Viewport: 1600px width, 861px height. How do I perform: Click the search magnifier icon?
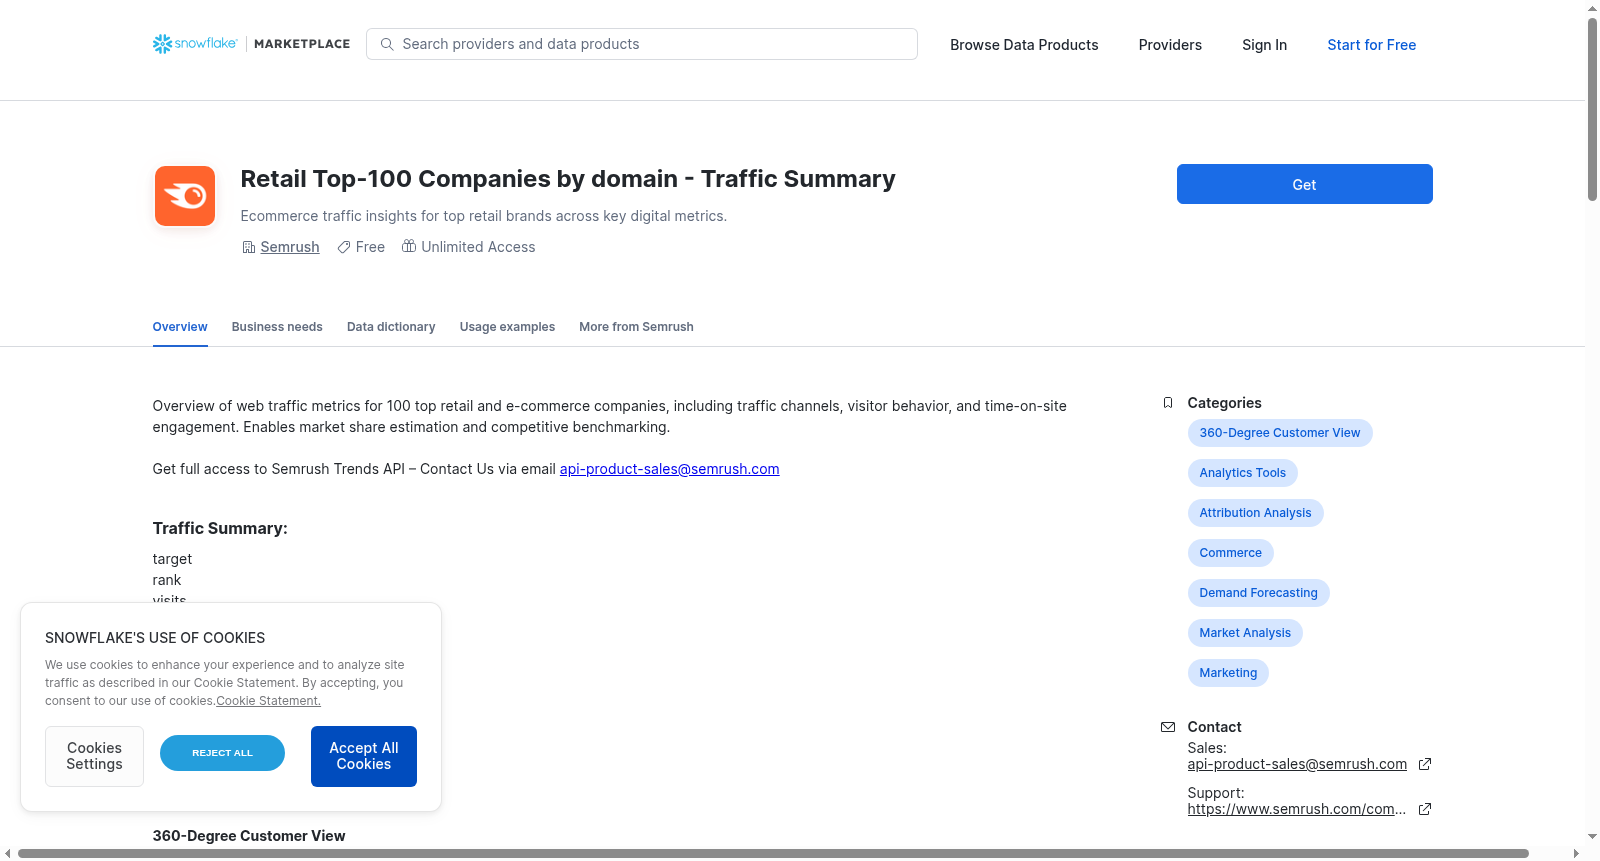coord(387,44)
